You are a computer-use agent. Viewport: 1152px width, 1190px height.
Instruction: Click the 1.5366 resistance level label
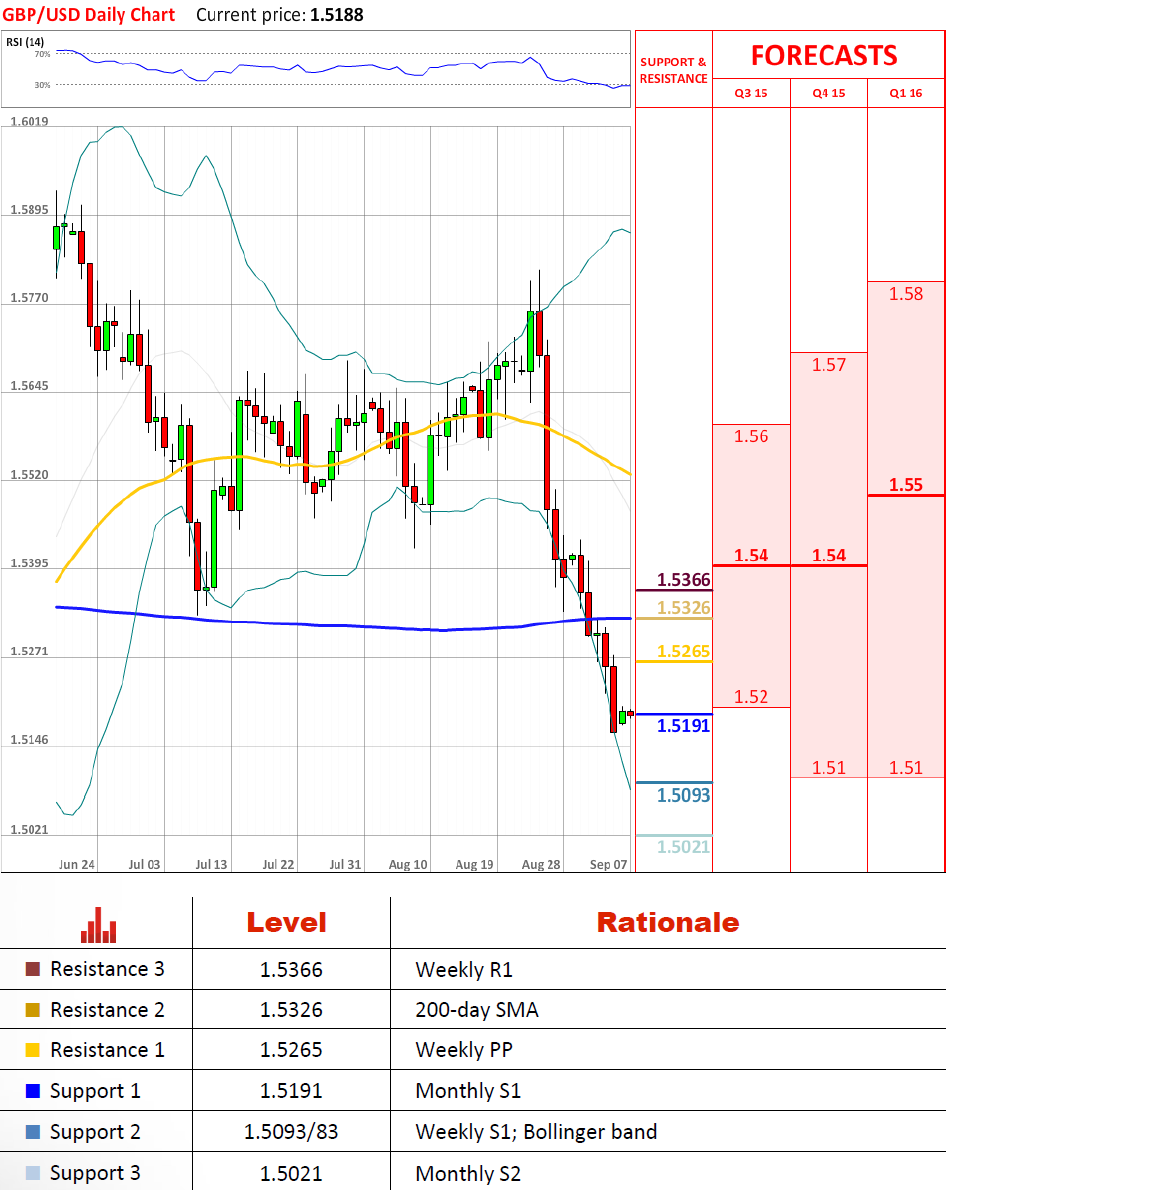[684, 580]
